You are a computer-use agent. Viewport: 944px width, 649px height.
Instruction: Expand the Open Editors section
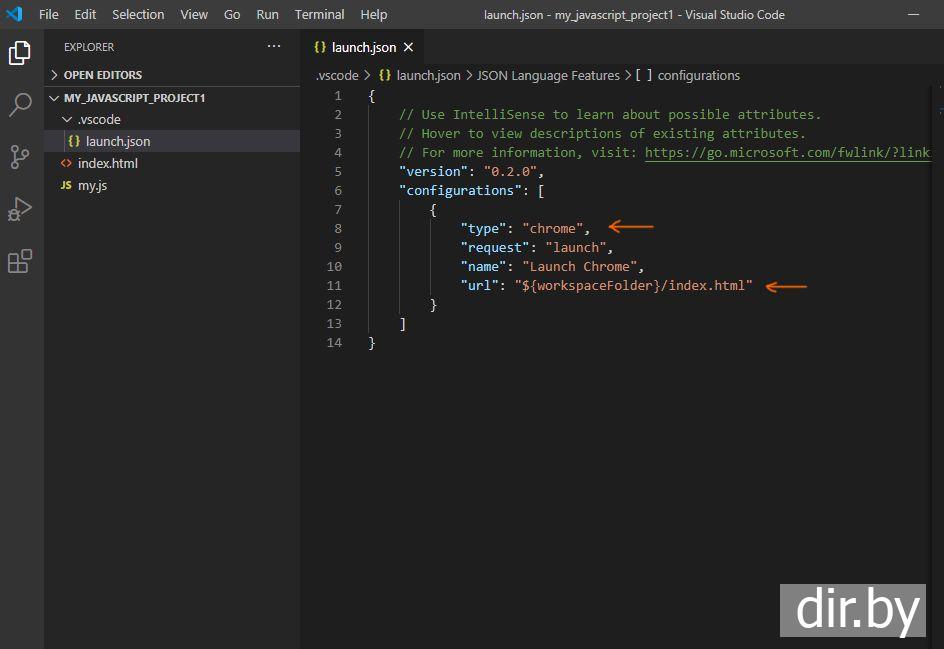pos(102,75)
